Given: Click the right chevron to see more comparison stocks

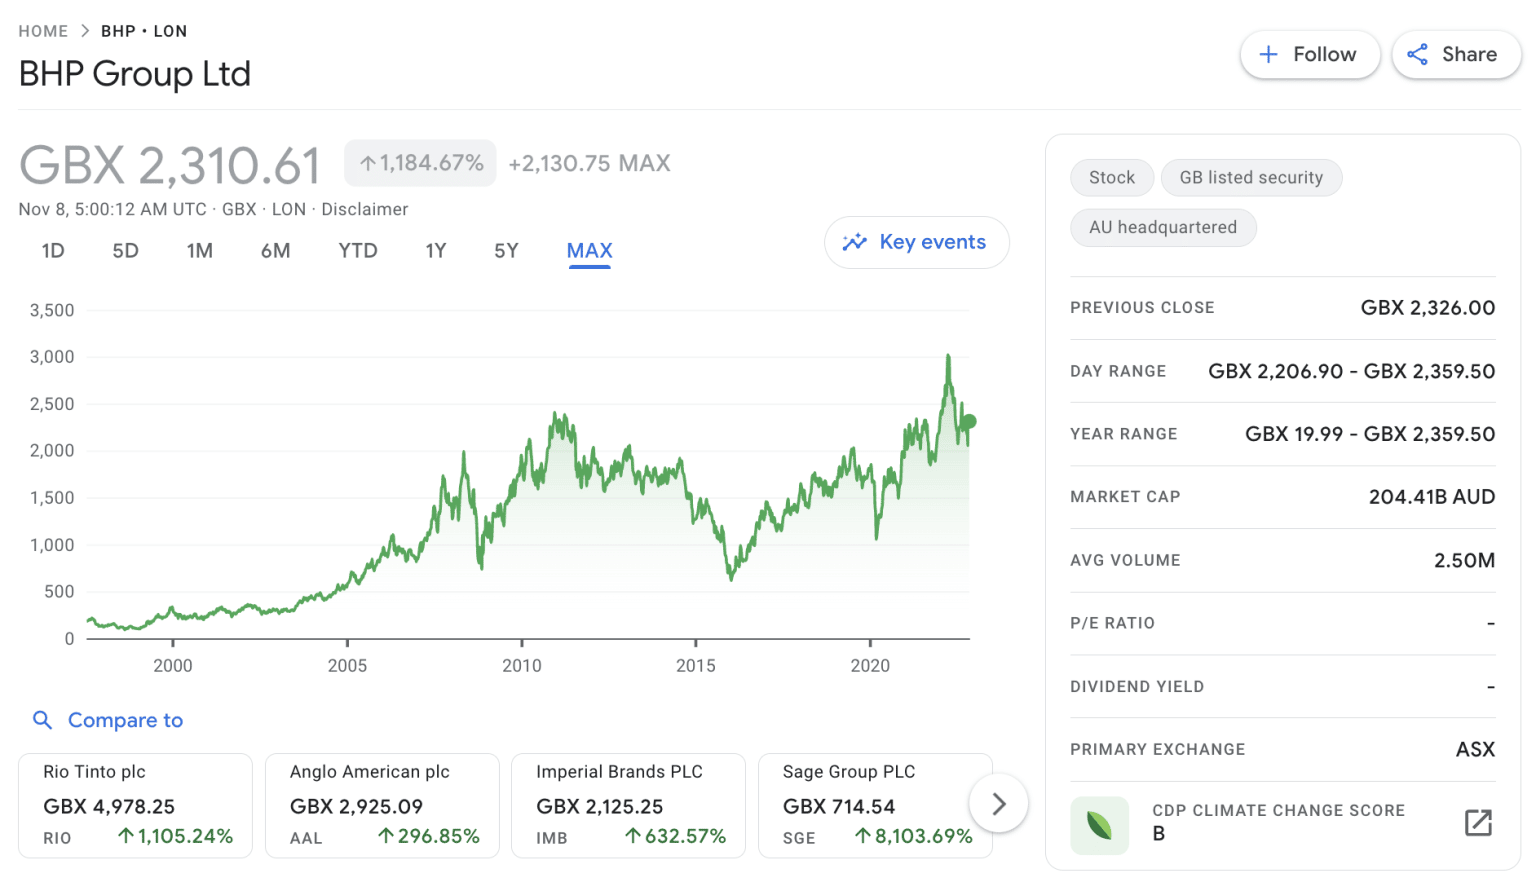Looking at the screenshot, I should (x=998, y=803).
